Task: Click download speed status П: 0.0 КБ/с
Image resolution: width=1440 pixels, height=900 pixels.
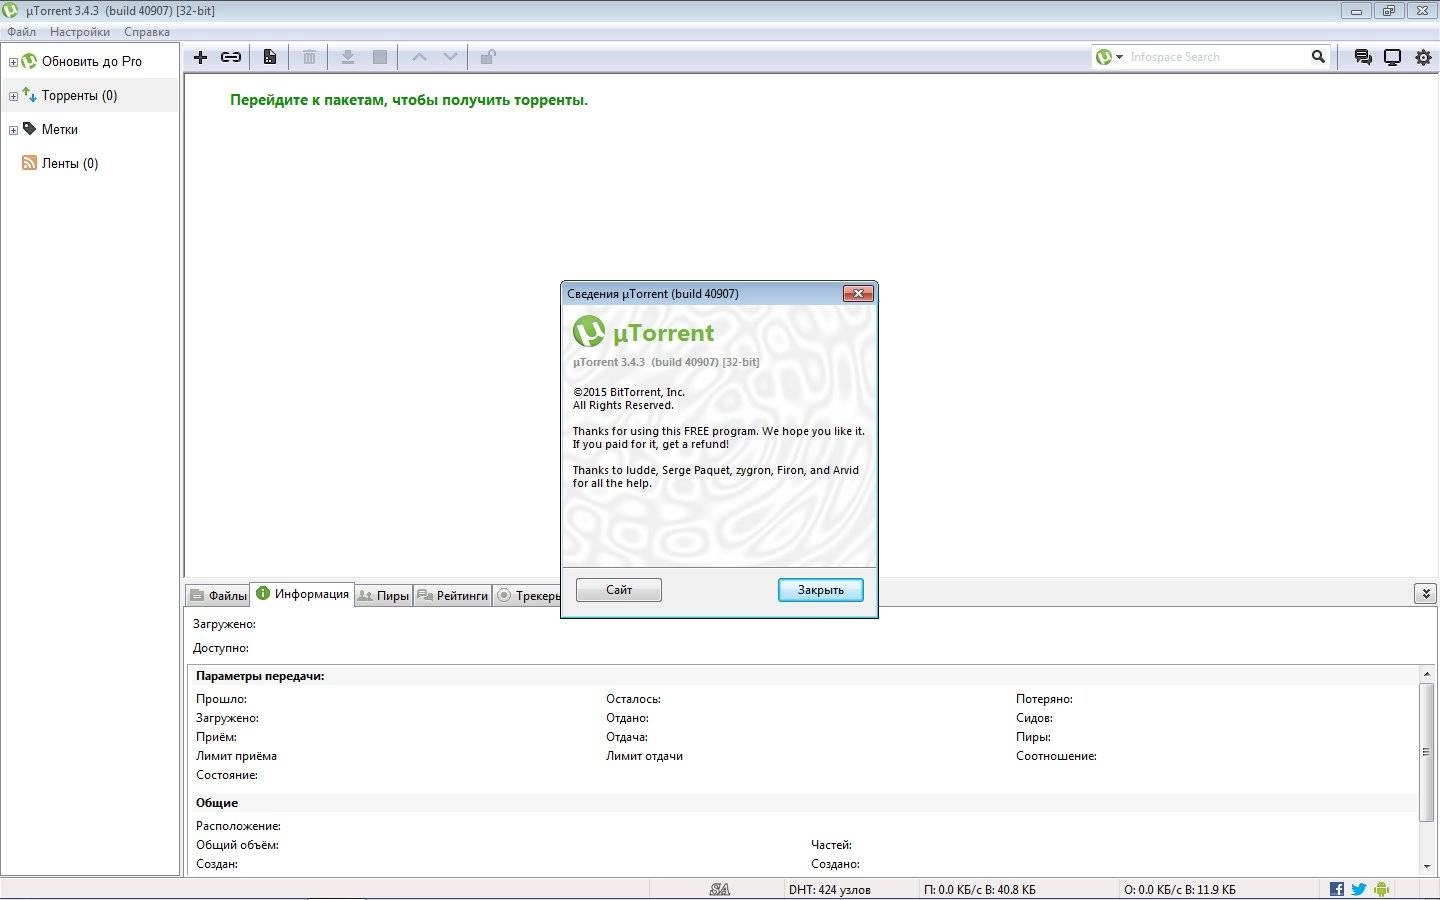Action: pyautogui.click(x=980, y=889)
